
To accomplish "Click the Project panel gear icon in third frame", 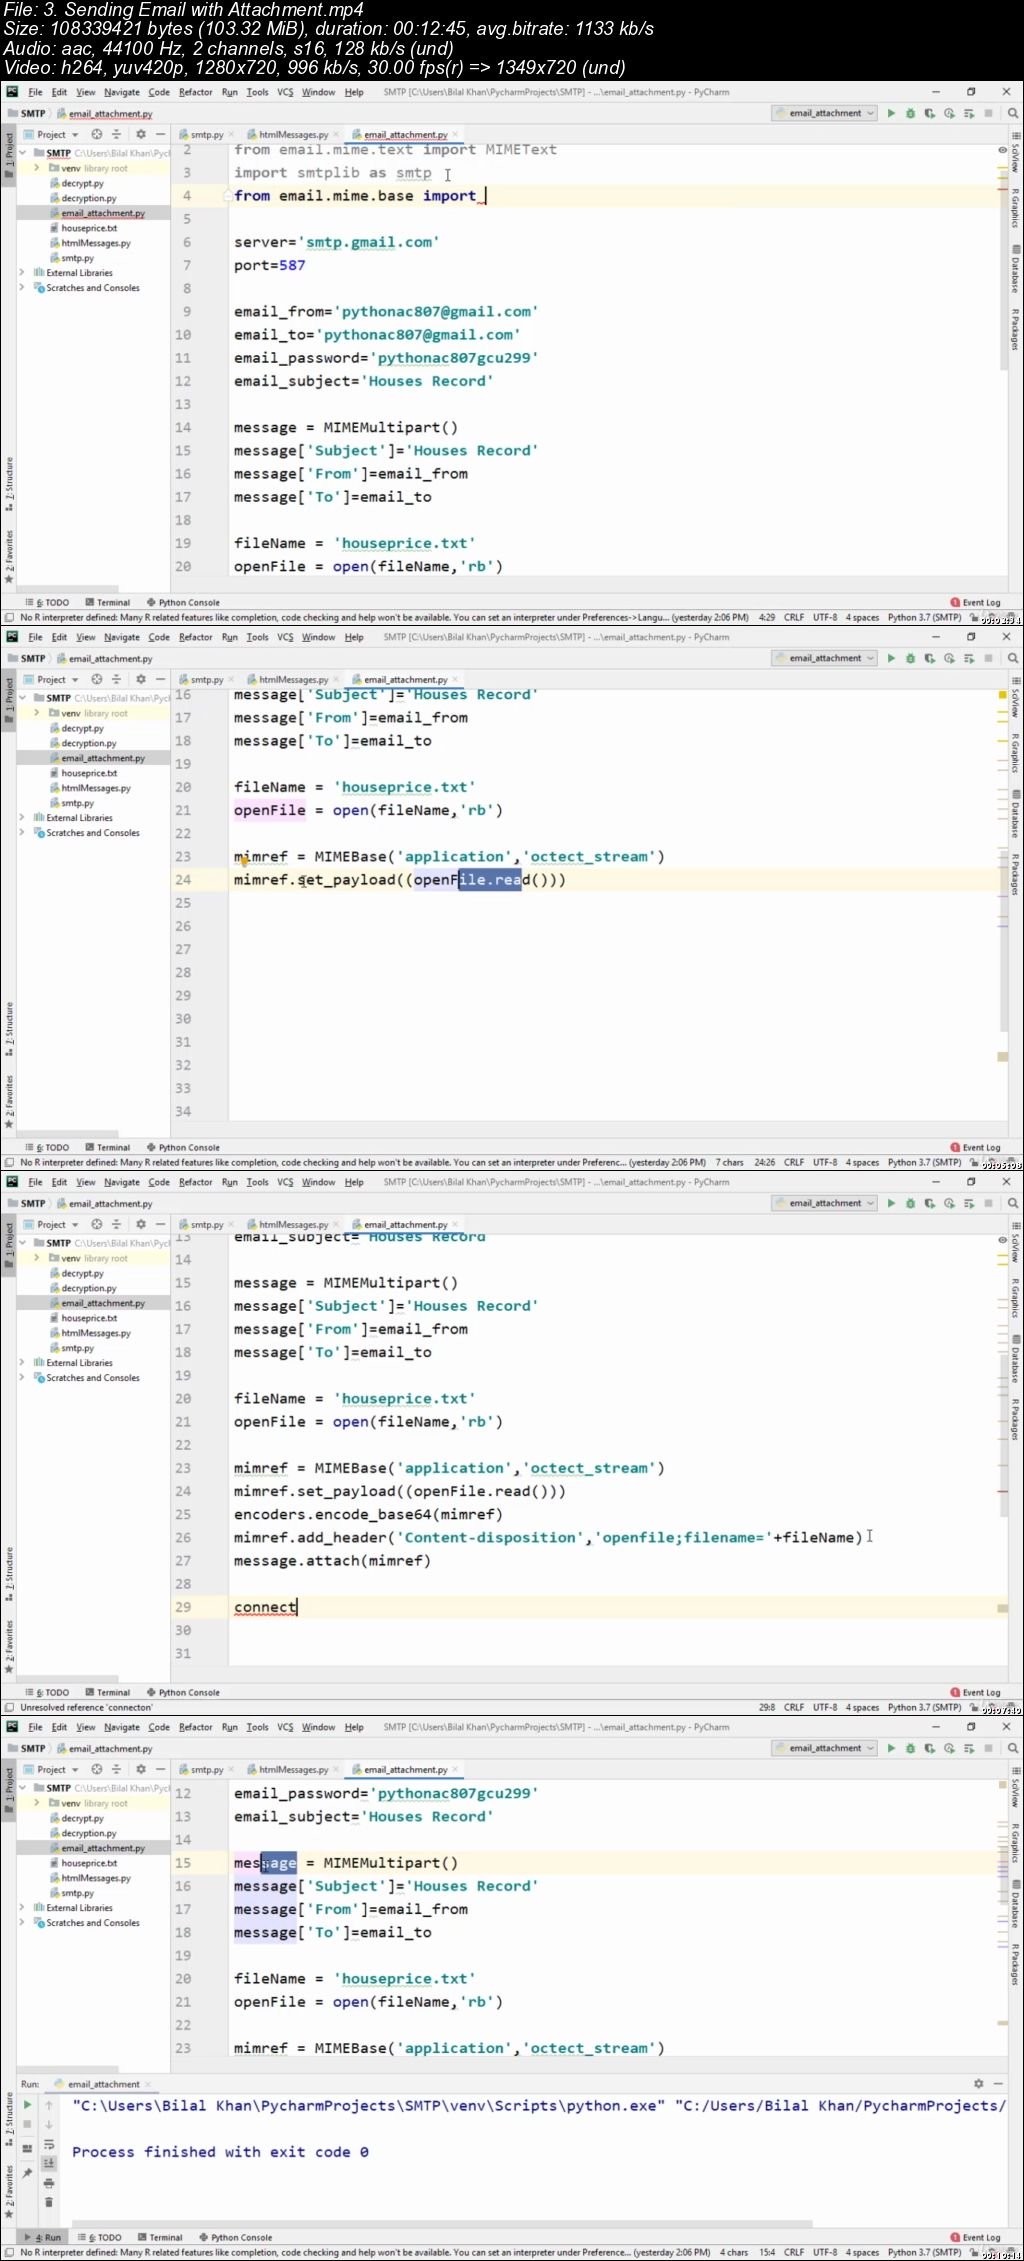I will pyautogui.click(x=141, y=1224).
